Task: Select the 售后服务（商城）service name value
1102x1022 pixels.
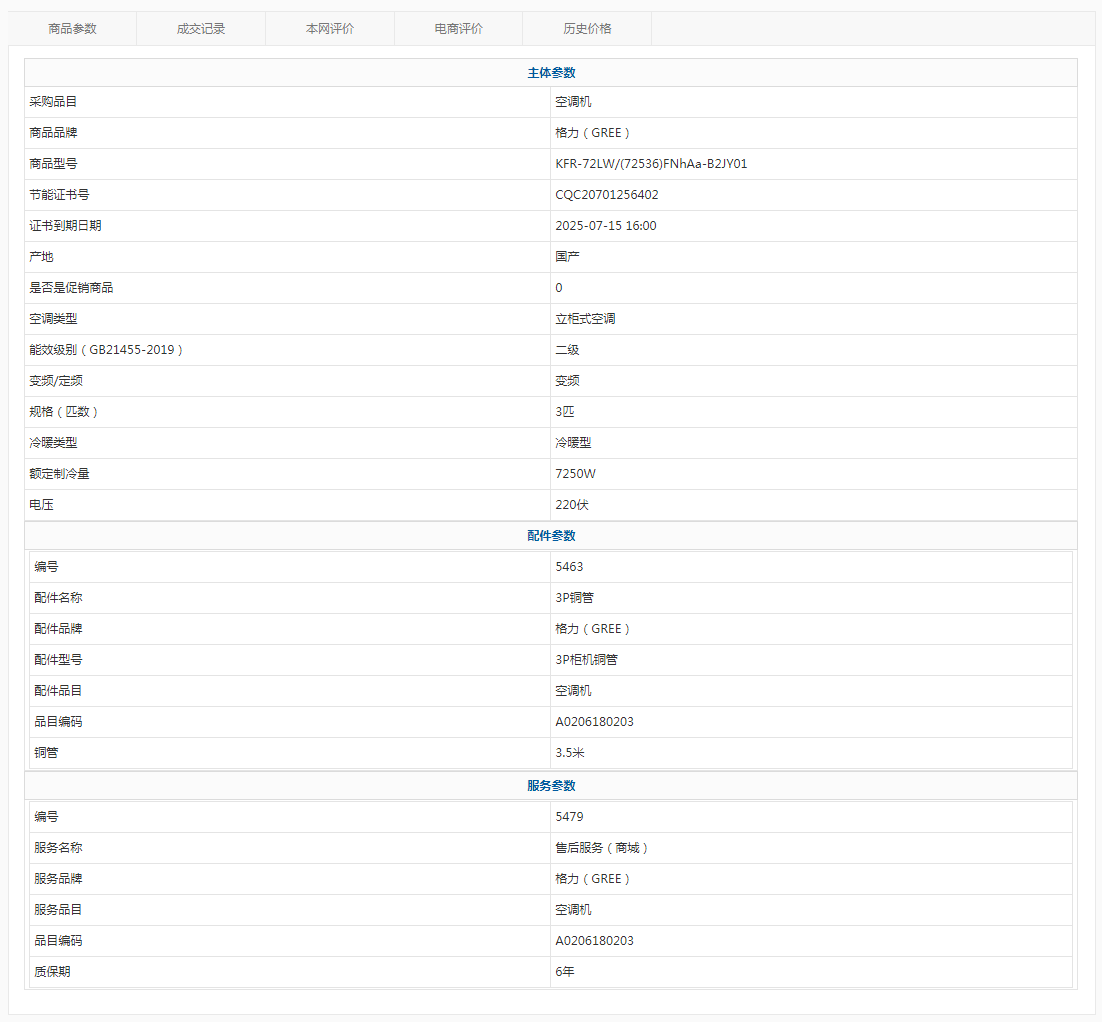Action: [x=603, y=848]
